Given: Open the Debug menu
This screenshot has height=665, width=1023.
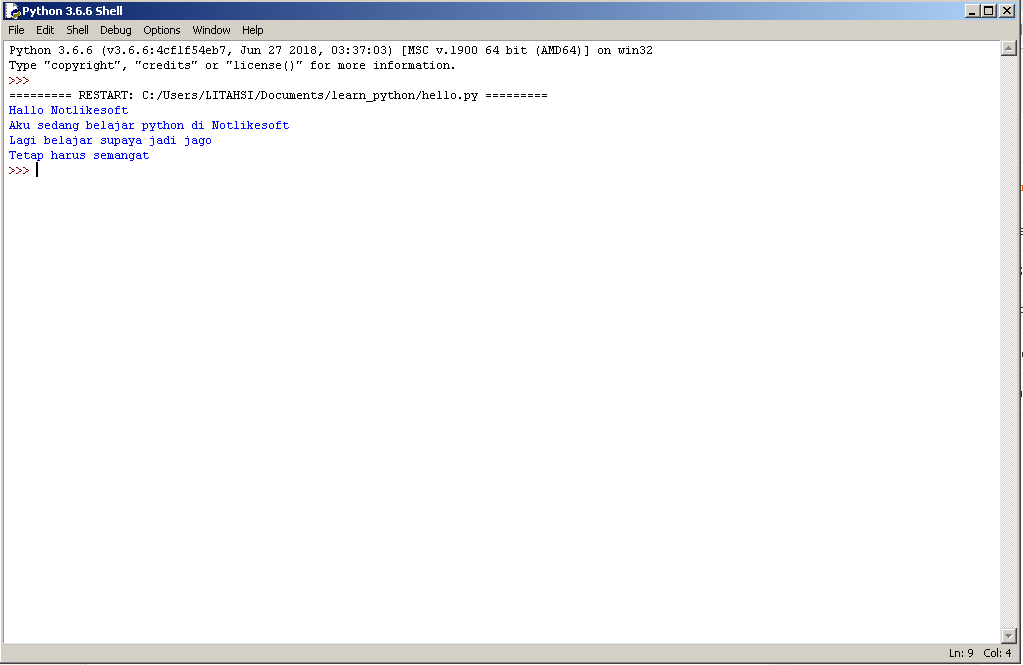Looking at the screenshot, I should 115,30.
